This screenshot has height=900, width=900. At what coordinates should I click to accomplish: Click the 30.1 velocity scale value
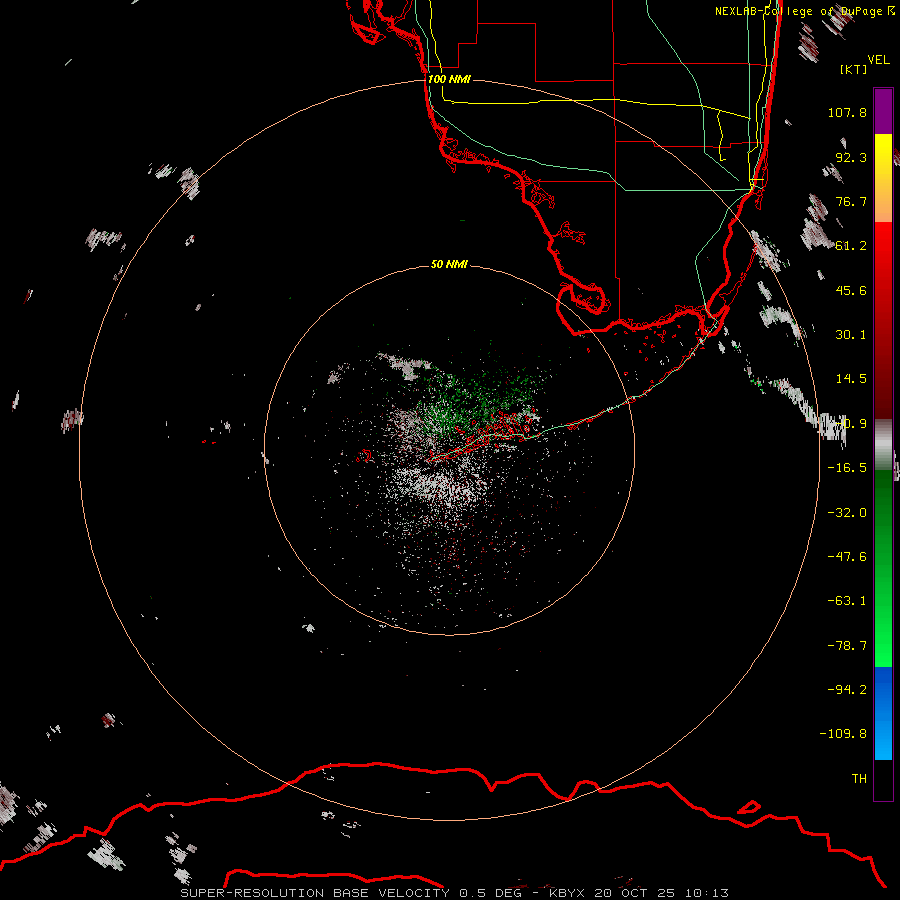(x=851, y=335)
